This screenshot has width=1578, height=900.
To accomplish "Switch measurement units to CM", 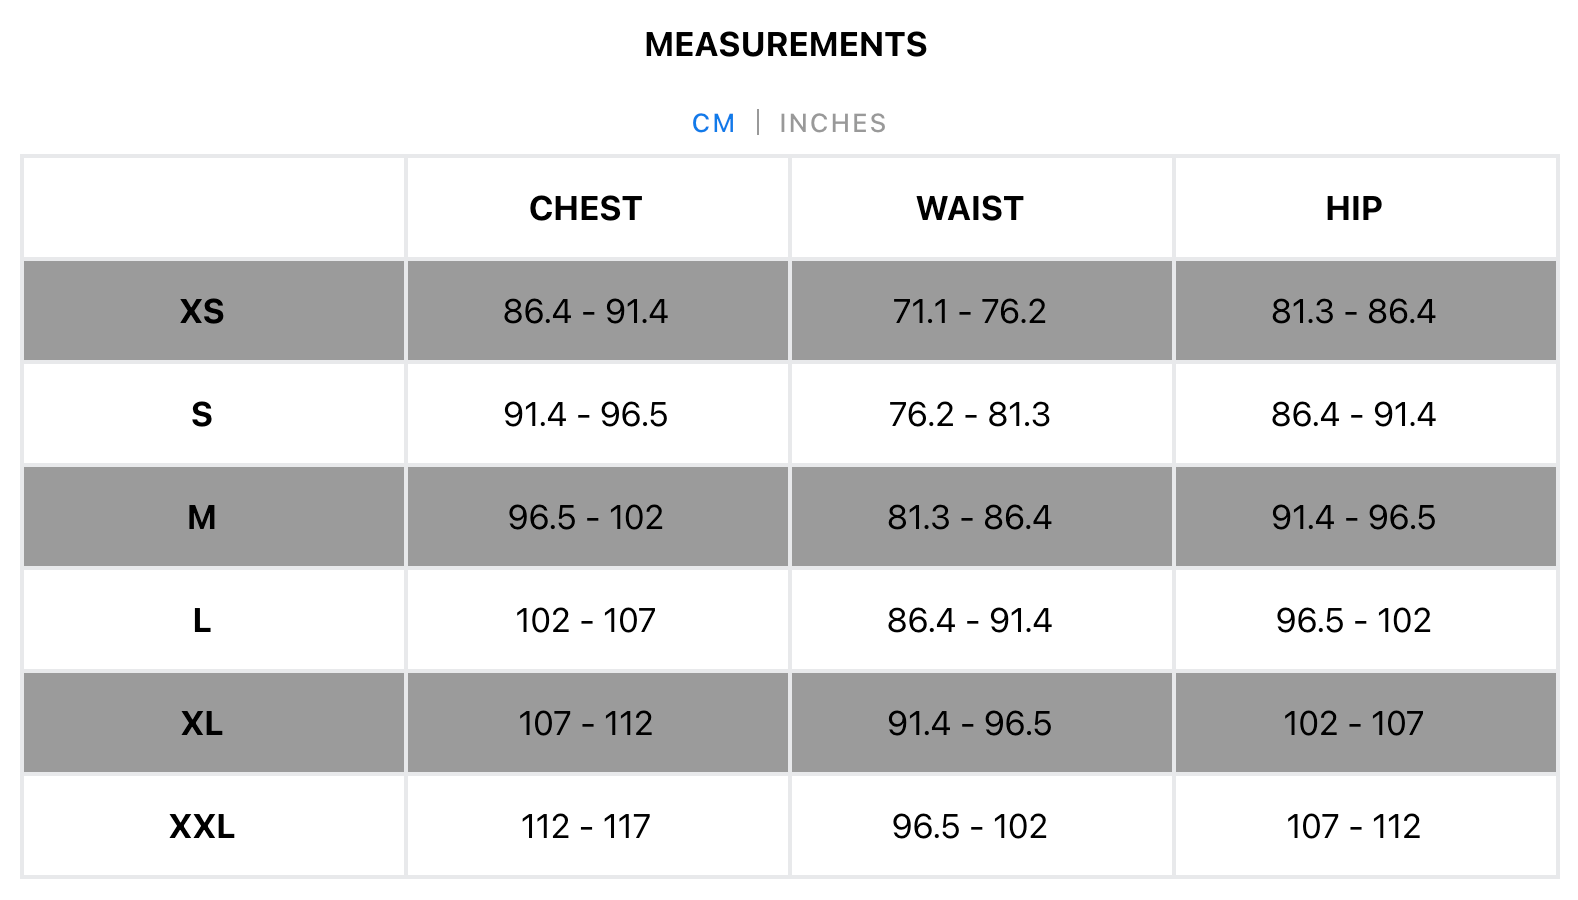I will [713, 123].
